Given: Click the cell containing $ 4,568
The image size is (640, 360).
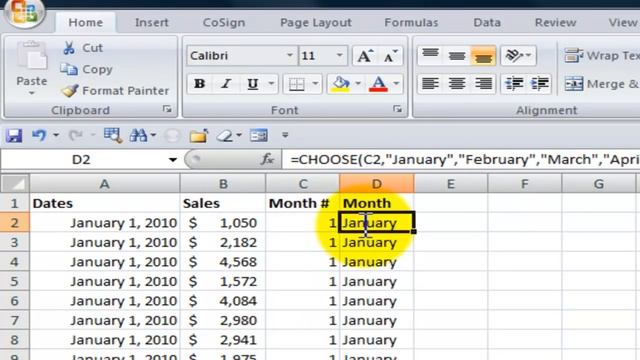Looking at the screenshot, I should 223,262.
